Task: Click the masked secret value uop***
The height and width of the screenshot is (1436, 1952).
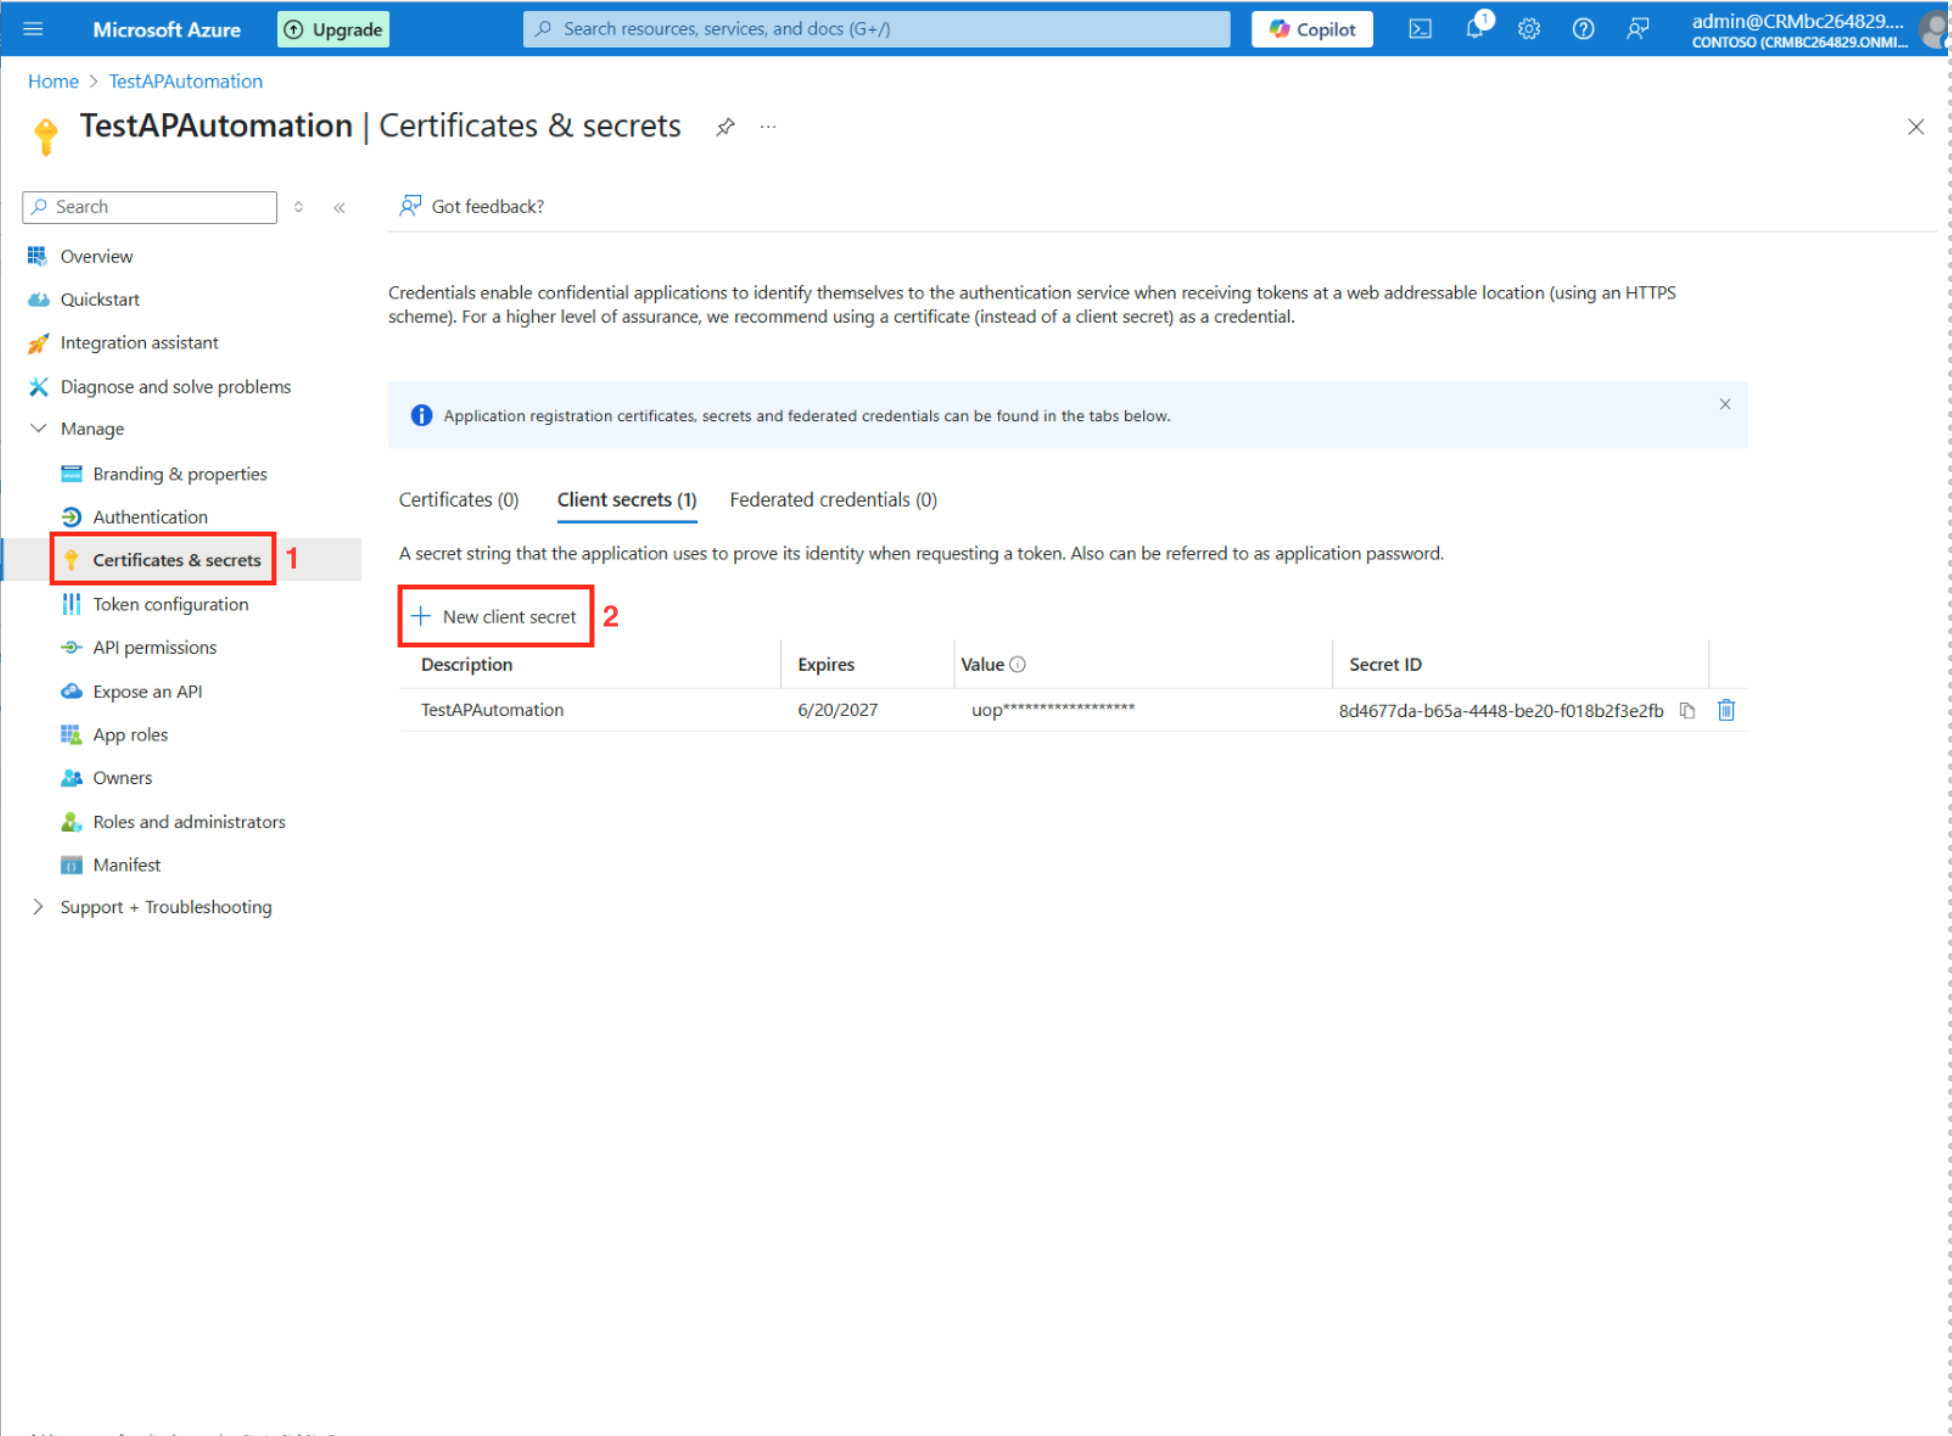Action: pos(1053,710)
